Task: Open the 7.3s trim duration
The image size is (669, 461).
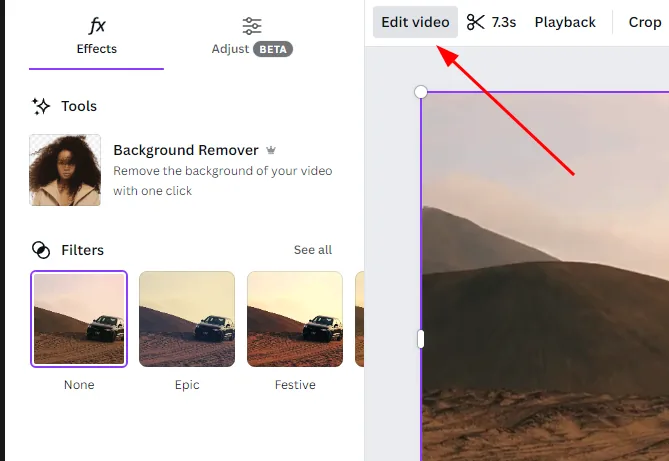Action: [503, 22]
